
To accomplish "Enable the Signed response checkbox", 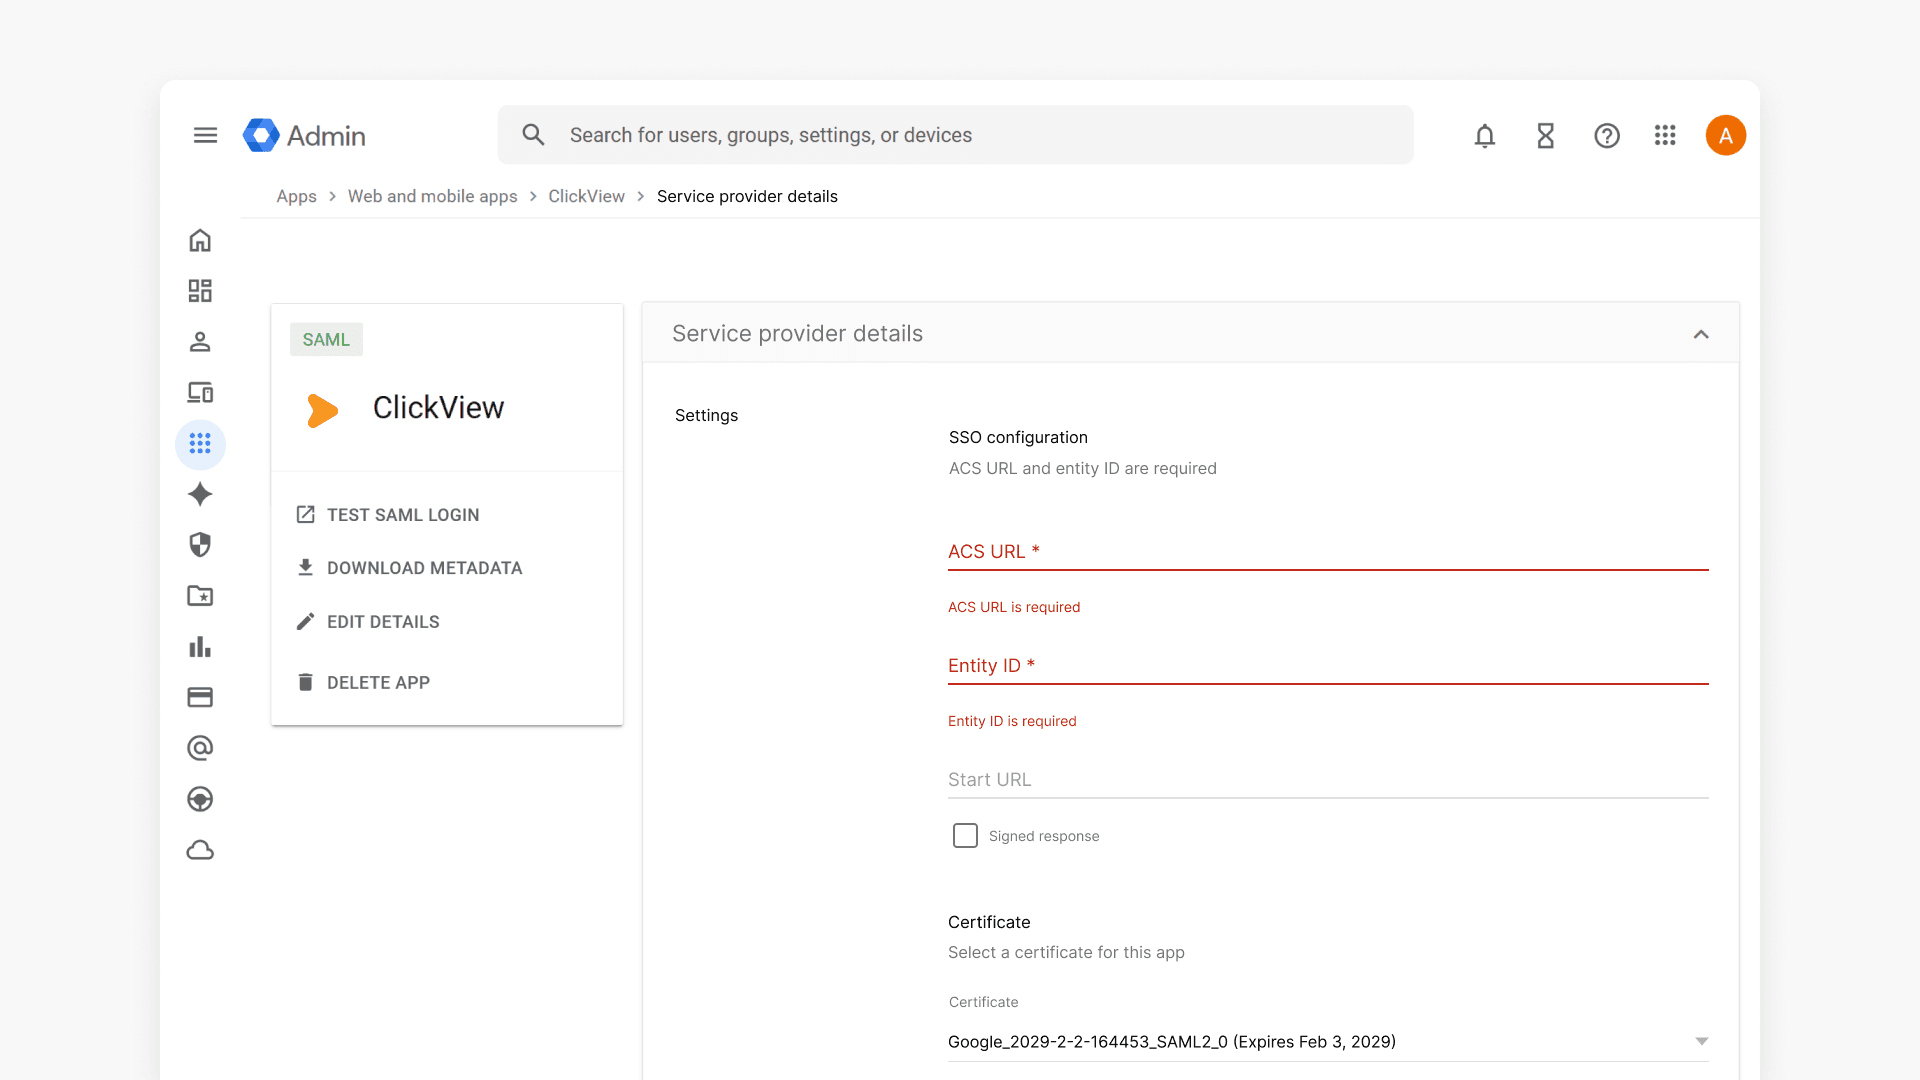I will (x=965, y=836).
